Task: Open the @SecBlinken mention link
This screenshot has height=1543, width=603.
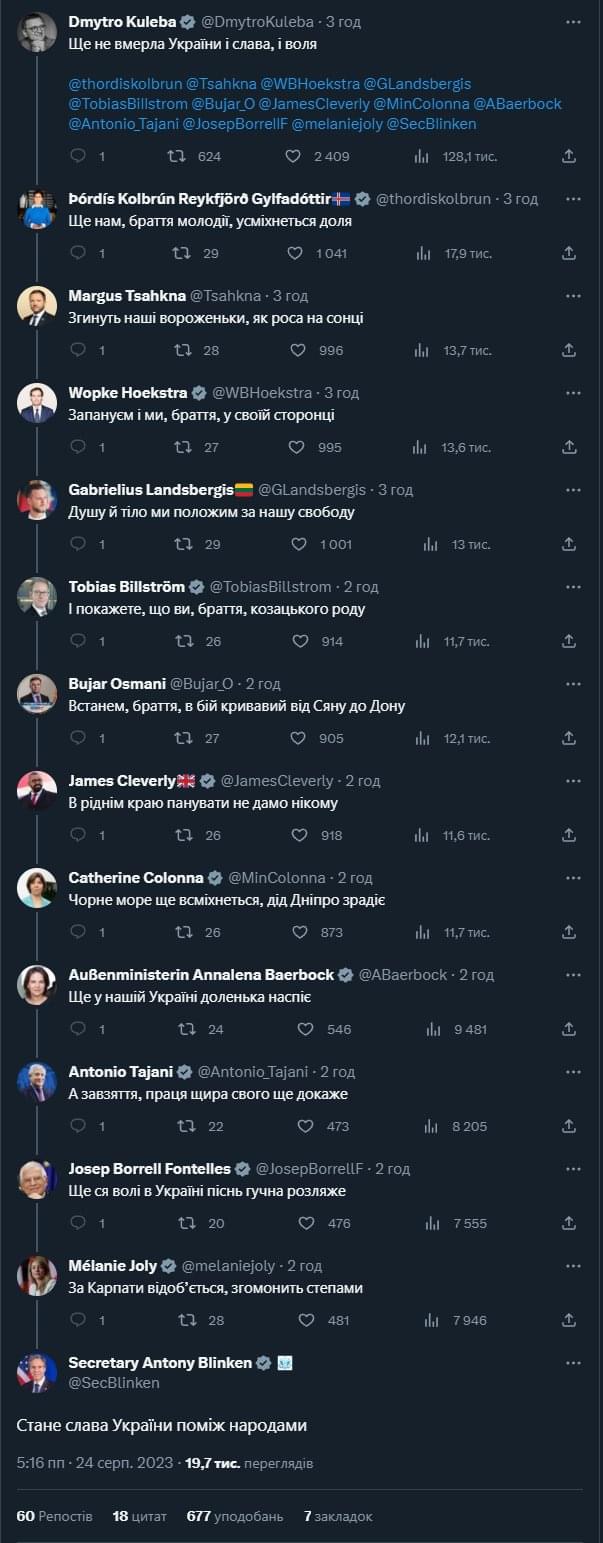Action: point(432,124)
